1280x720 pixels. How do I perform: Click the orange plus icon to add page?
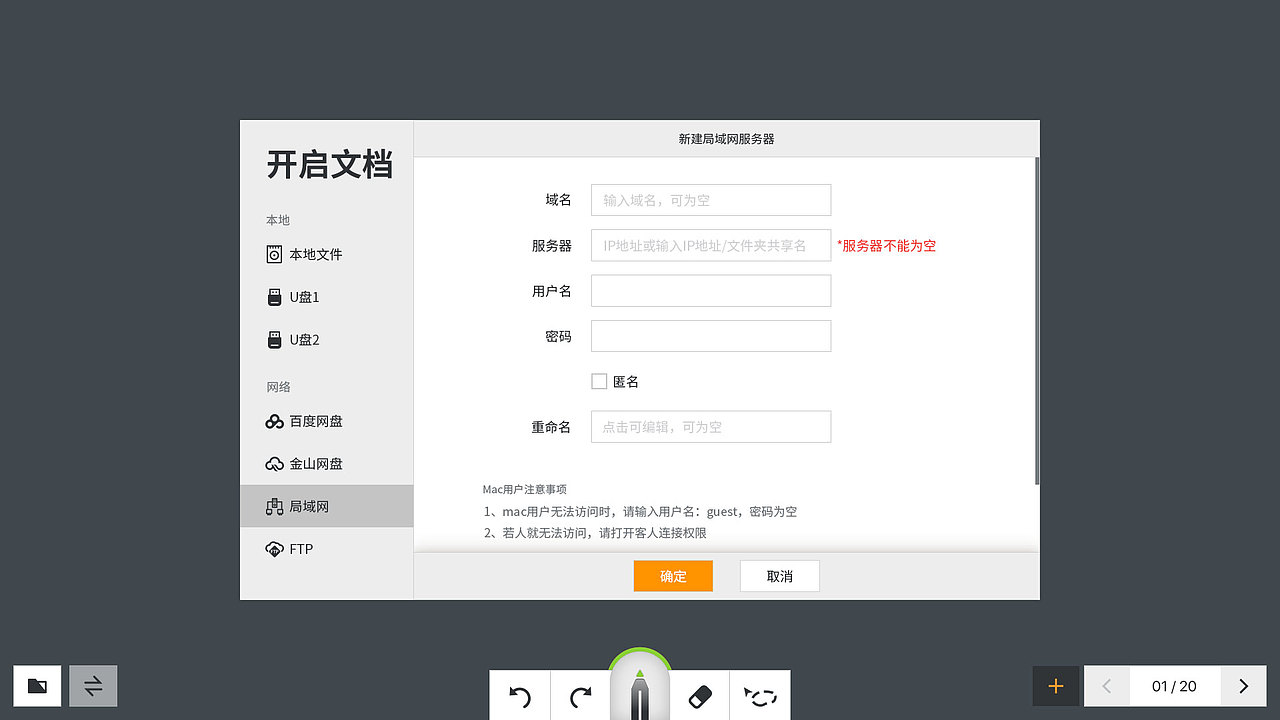tap(1056, 686)
